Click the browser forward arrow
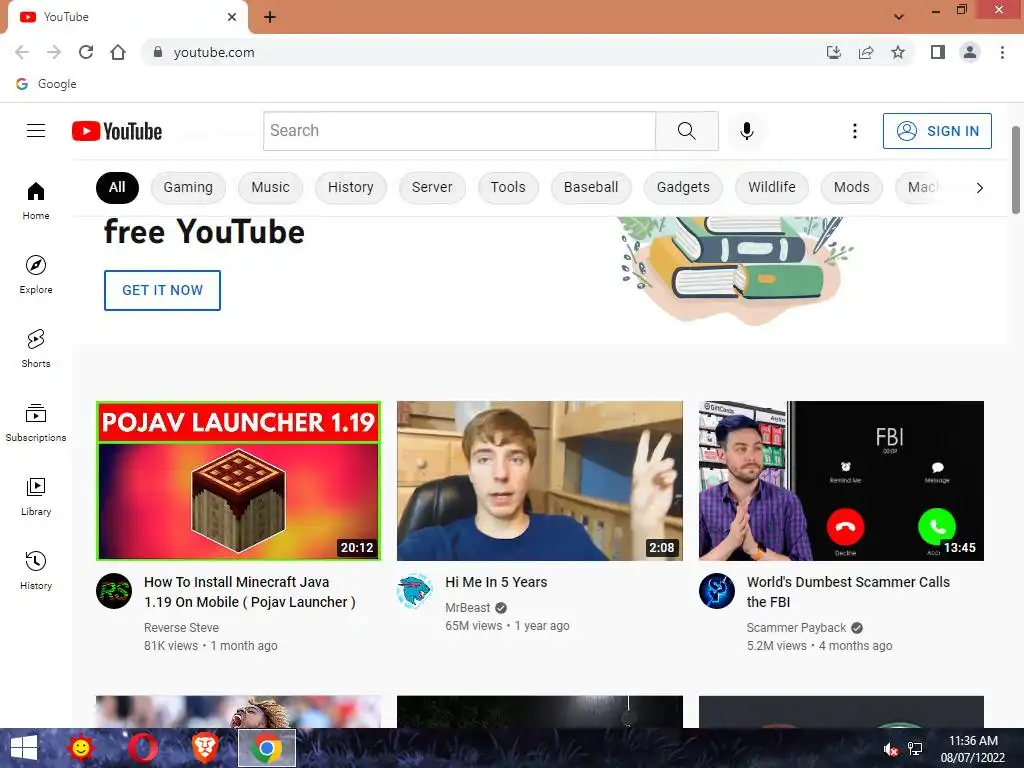 [x=54, y=52]
